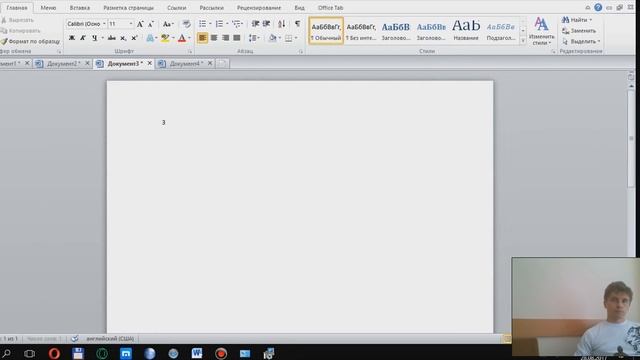The image size is (640, 360).
Task: Click the new document tab button
Action: (222, 64)
